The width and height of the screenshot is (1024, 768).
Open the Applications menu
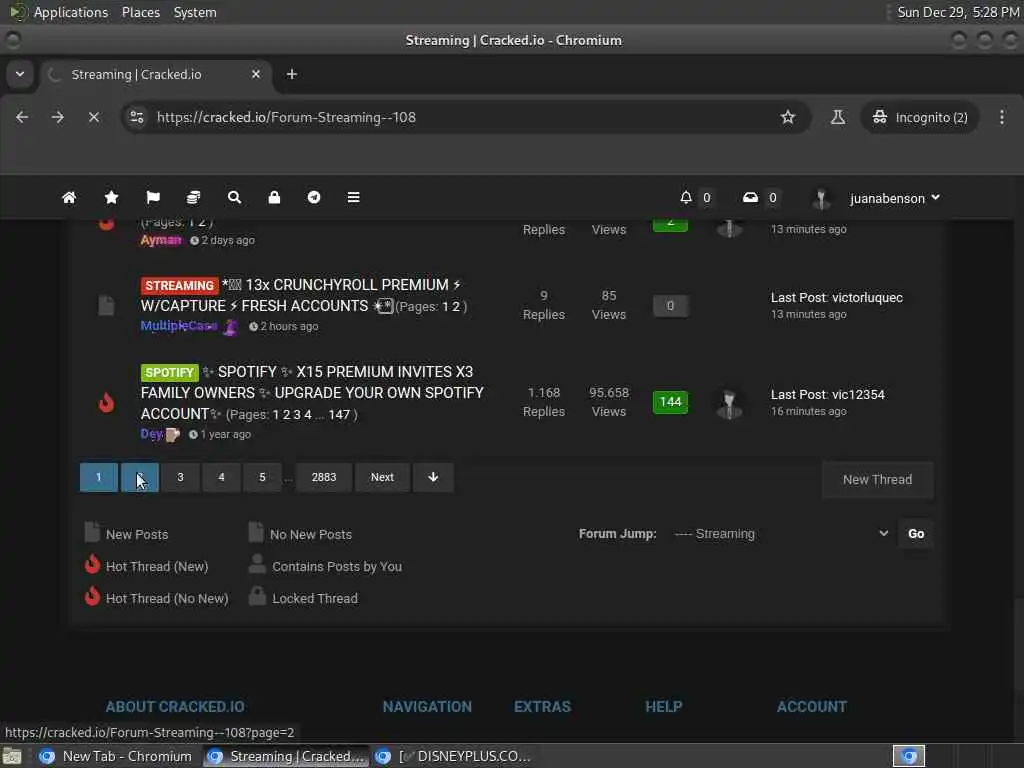71,12
